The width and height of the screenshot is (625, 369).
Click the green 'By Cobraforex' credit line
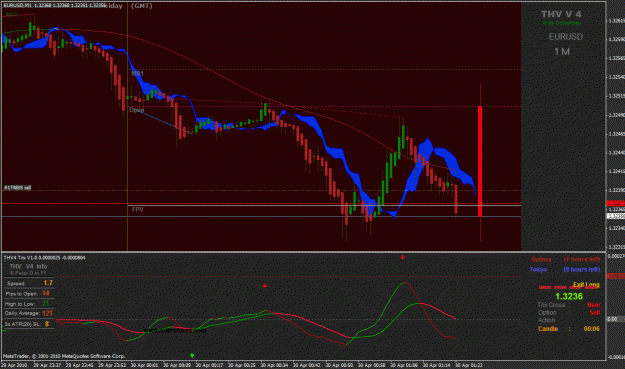[x=562, y=23]
